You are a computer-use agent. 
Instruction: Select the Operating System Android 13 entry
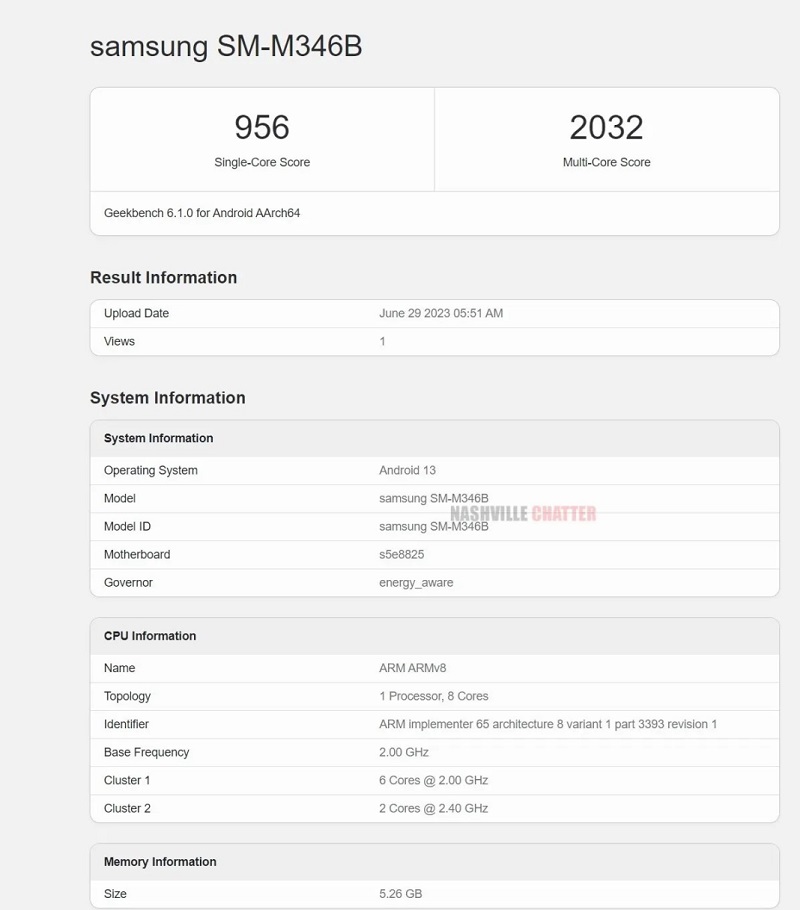408,470
